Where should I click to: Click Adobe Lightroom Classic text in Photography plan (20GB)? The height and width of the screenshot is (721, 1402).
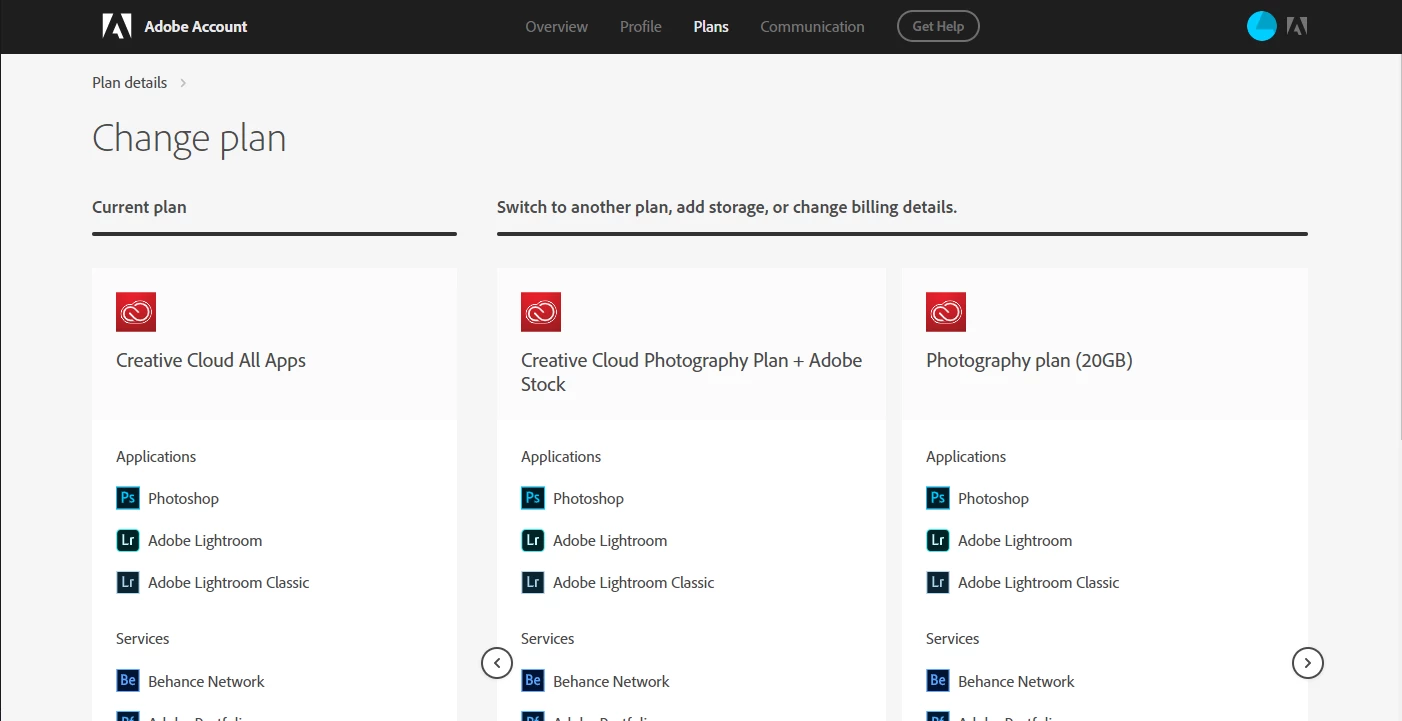point(1039,582)
